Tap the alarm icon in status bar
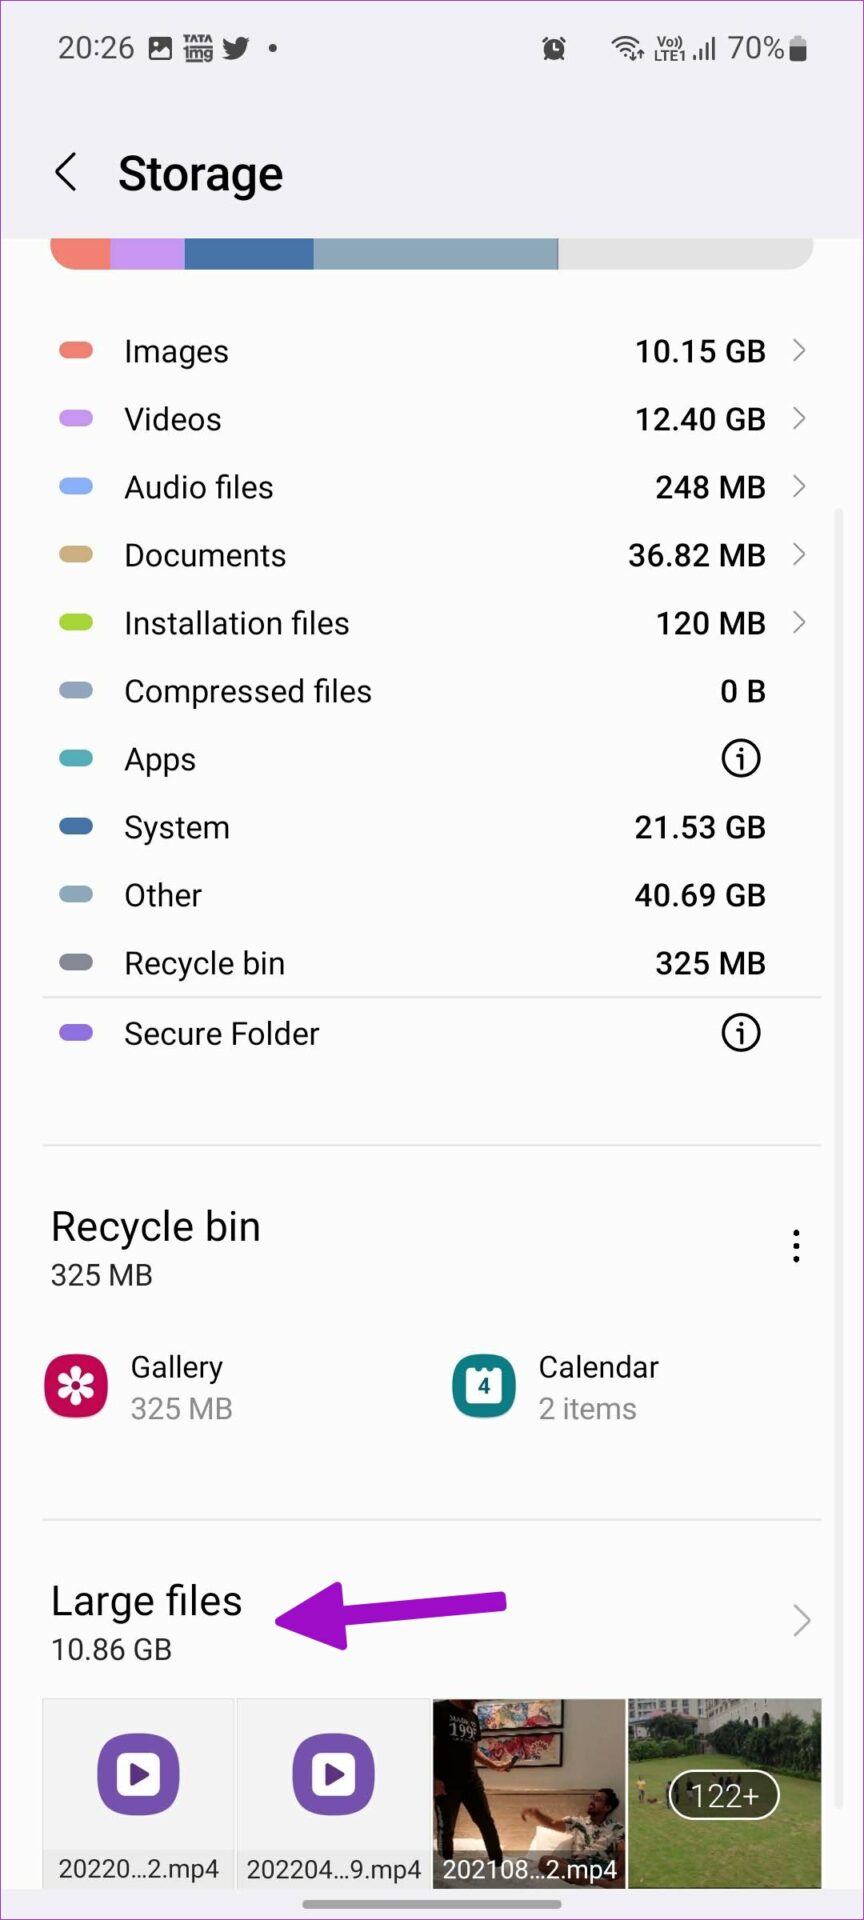This screenshot has width=864, height=1920. [554, 48]
